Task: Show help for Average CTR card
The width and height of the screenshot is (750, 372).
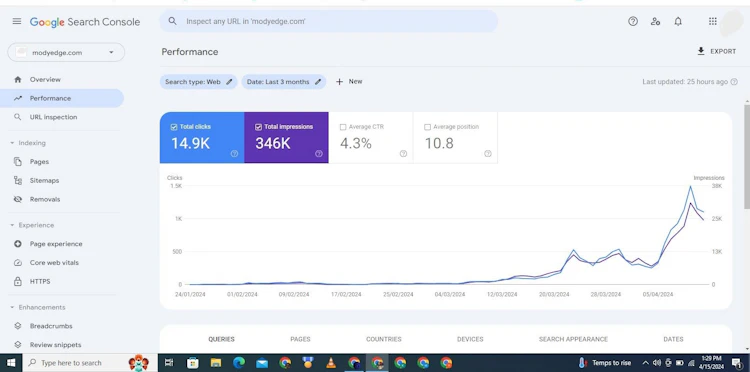Action: [x=403, y=153]
